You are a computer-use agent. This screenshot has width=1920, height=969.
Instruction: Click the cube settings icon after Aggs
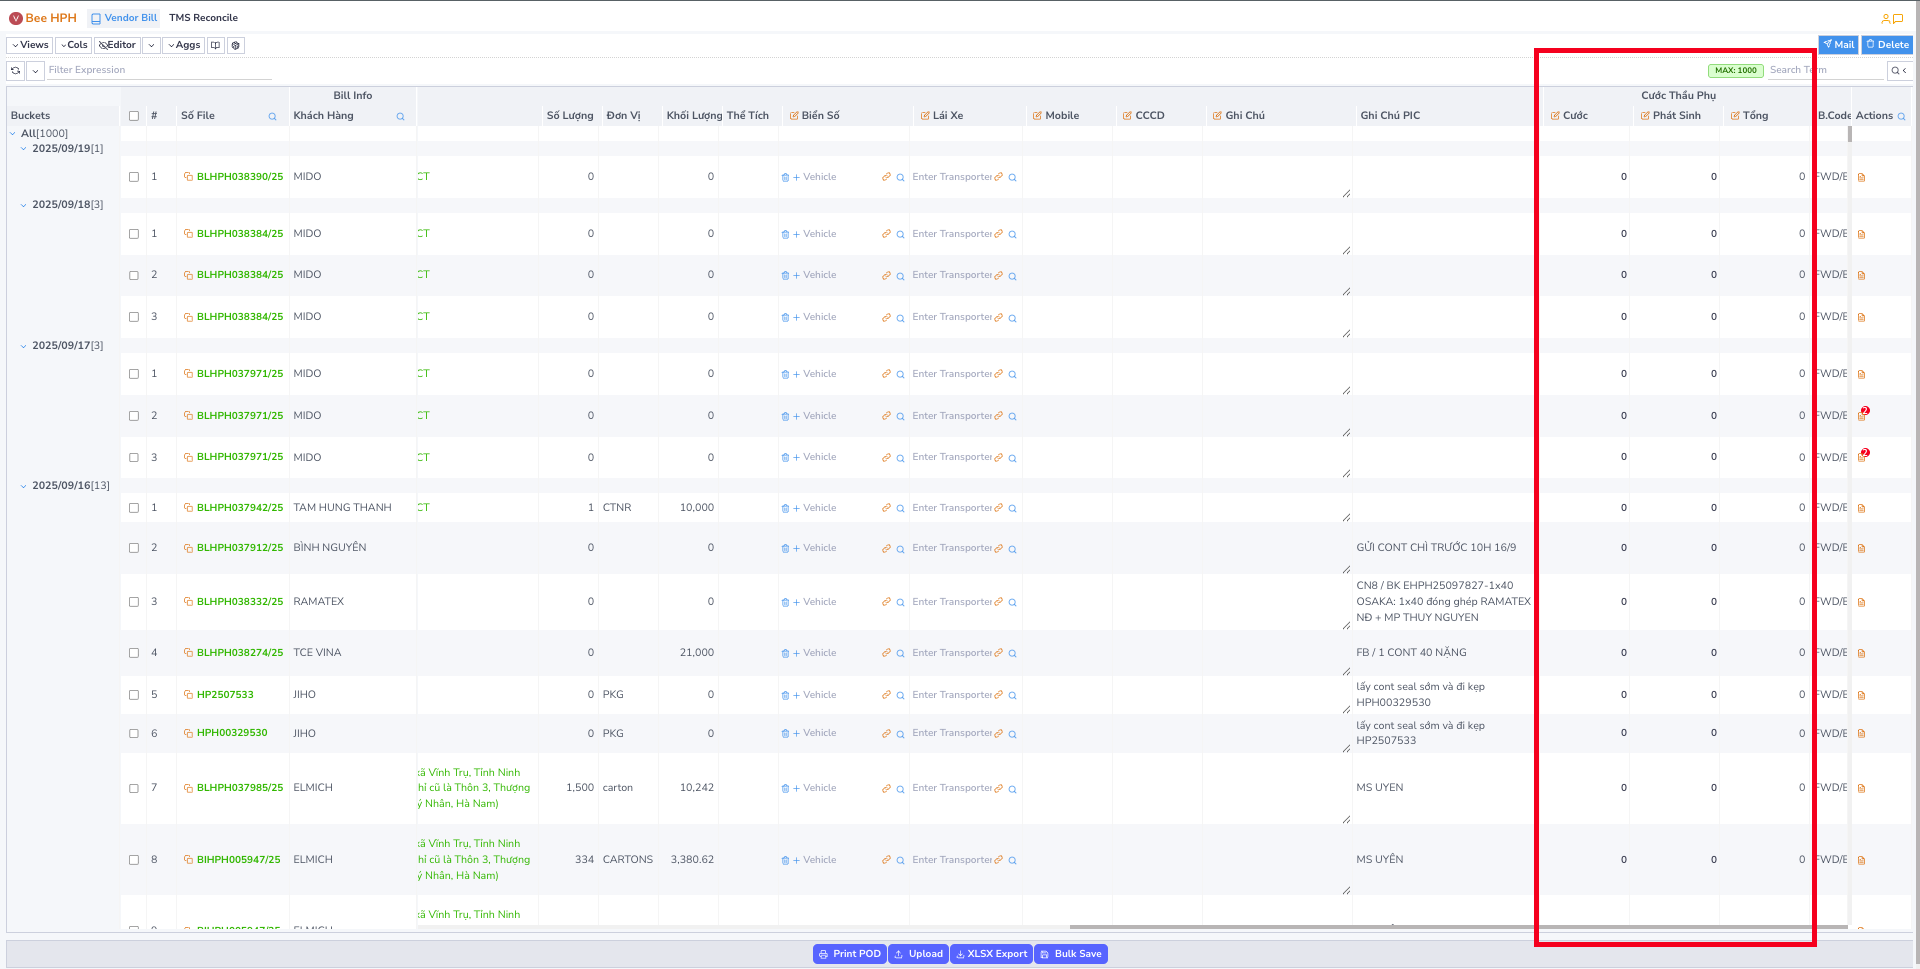[x=236, y=45]
